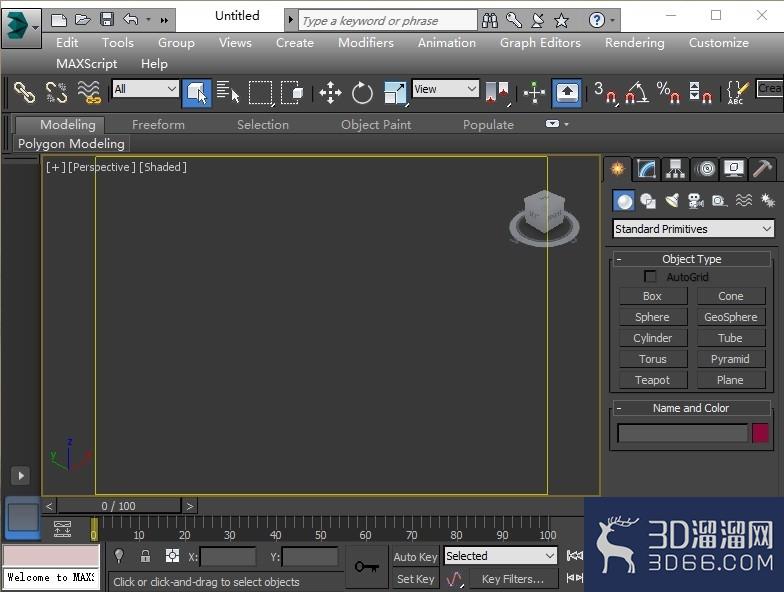Click the keyword search field
This screenshot has width=784, height=592.
point(388,20)
